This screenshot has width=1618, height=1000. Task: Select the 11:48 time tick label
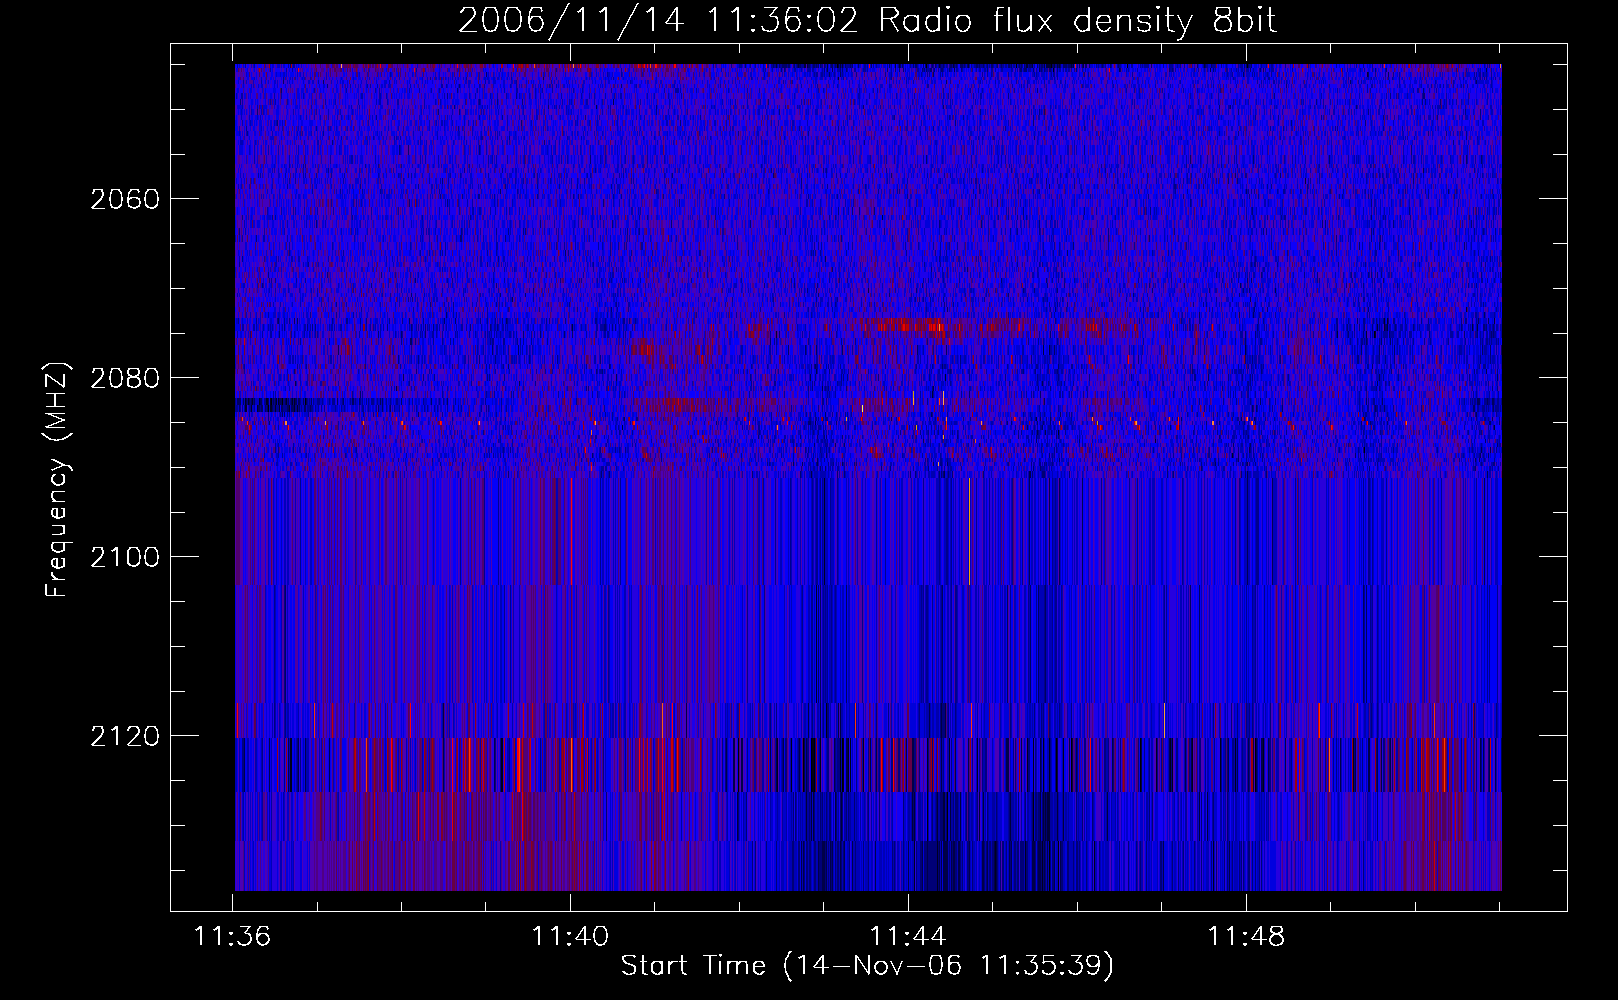pos(1246,937)
